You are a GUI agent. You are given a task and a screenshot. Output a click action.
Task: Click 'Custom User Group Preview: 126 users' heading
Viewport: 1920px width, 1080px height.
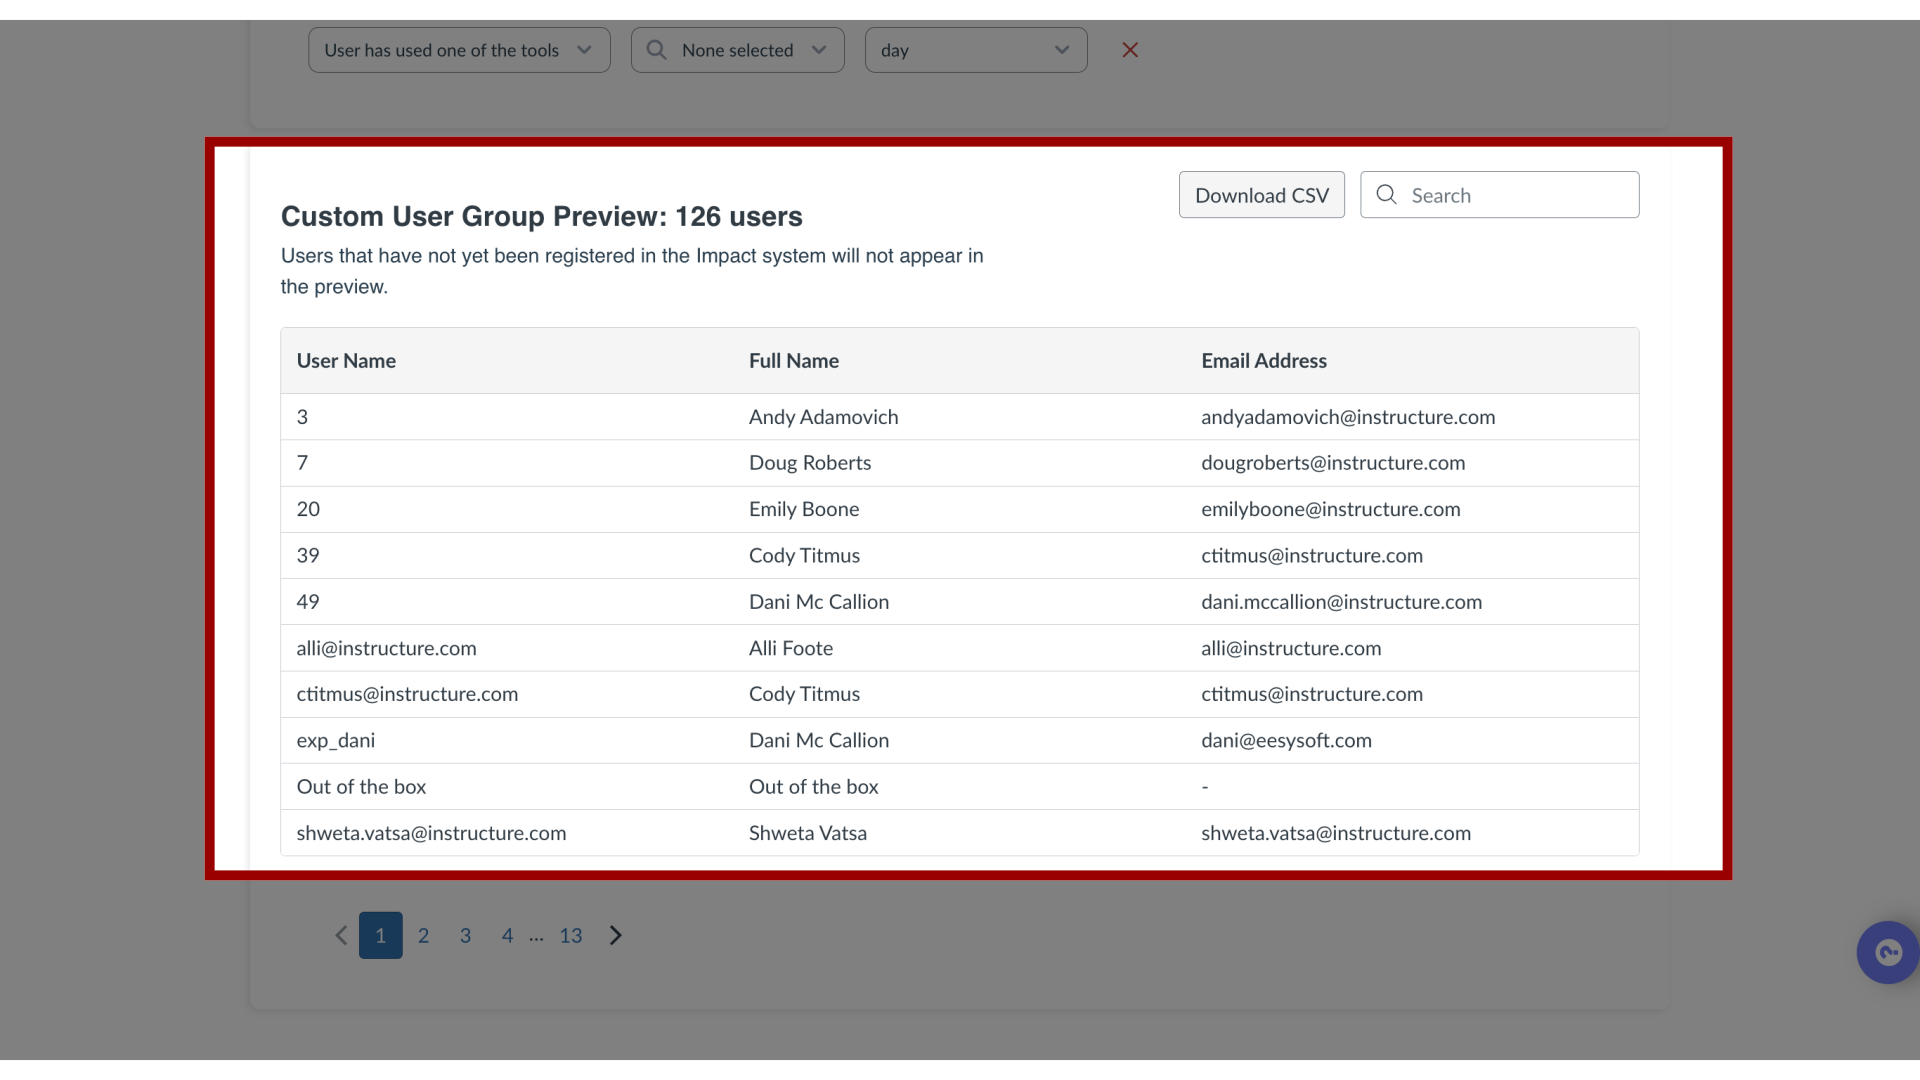tap(542, 216)
